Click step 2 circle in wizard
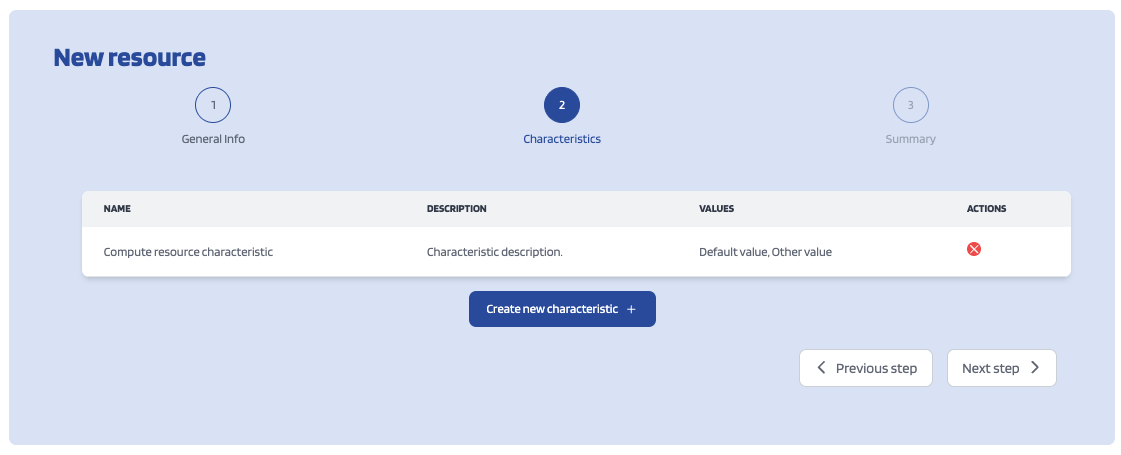1121x455 pixels. 562,105
